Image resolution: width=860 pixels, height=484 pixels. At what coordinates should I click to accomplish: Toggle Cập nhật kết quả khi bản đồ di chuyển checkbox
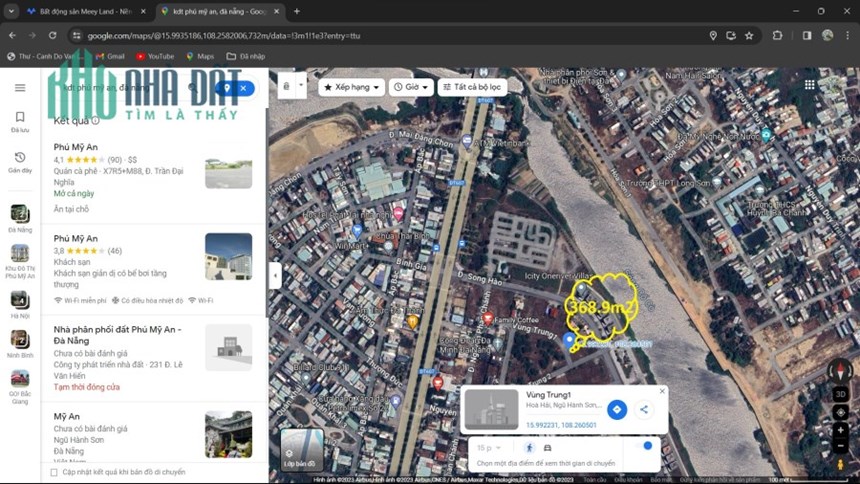(x=54, y=472)
